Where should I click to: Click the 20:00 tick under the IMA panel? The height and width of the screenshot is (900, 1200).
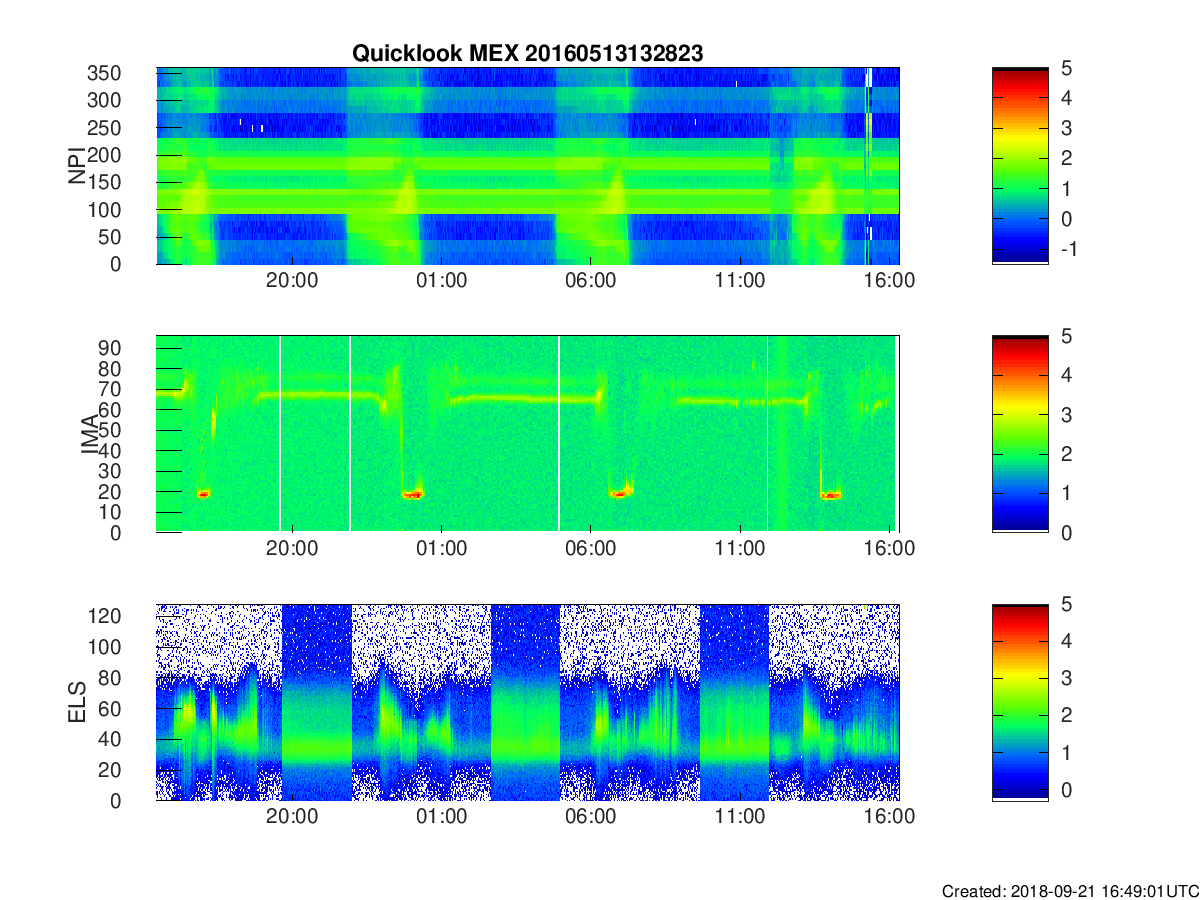[x=292, y=549]
